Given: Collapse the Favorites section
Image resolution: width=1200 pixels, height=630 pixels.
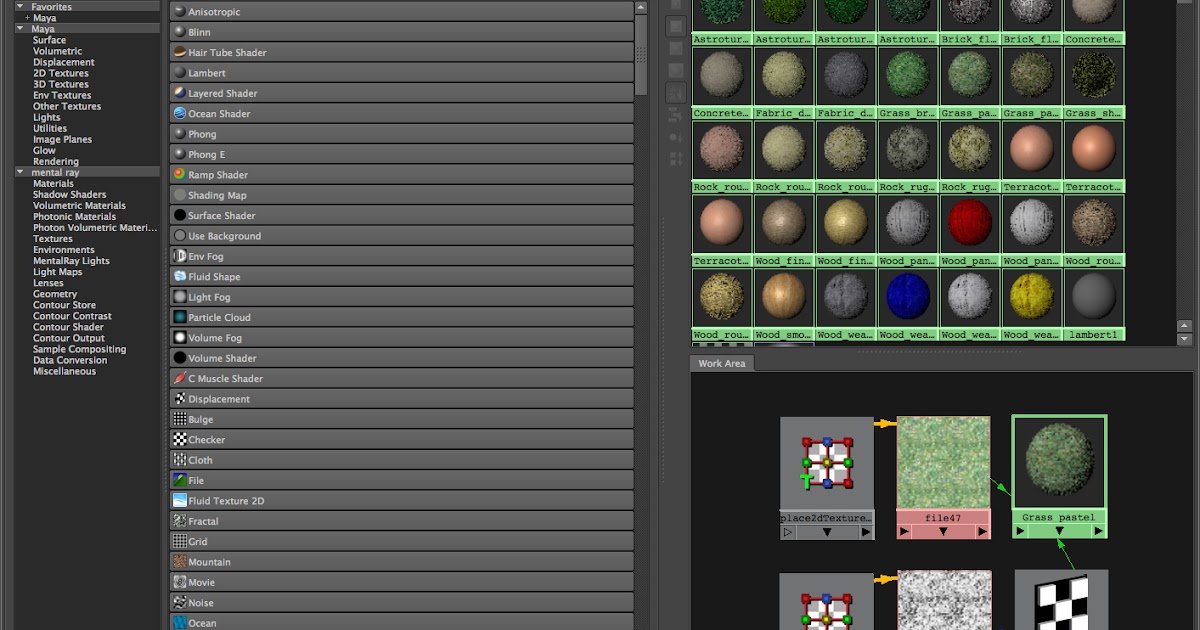Looking at the screenshot, I should click(x=21, y=7).
